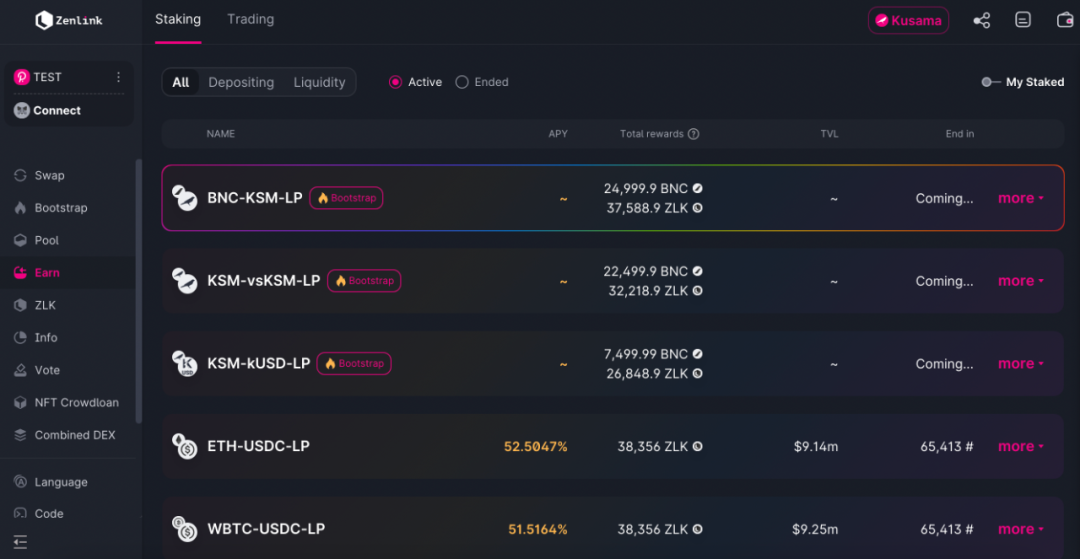Click the collapse sidebar icon at bottom

point(20,542)
